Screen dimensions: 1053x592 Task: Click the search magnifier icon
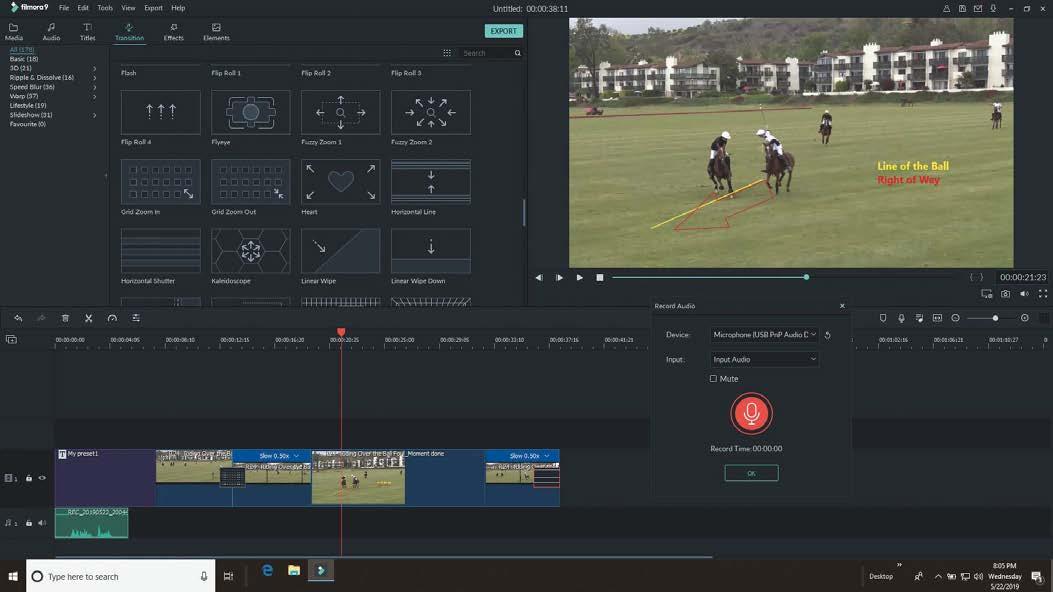tap(518, 53)
